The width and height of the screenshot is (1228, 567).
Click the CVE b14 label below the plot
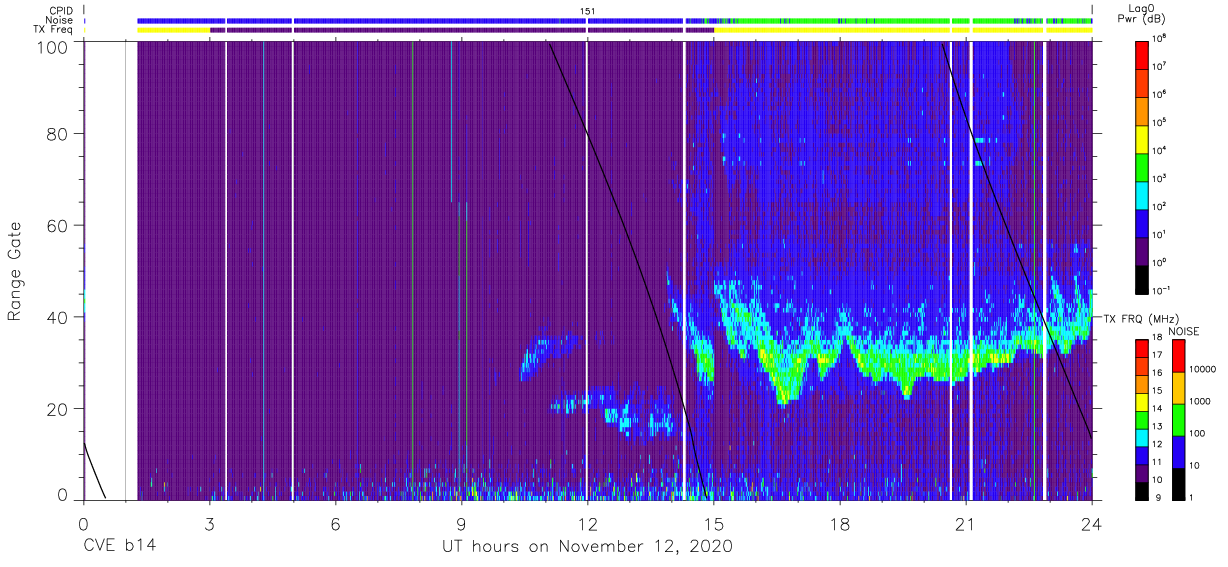tap(119, 546)
